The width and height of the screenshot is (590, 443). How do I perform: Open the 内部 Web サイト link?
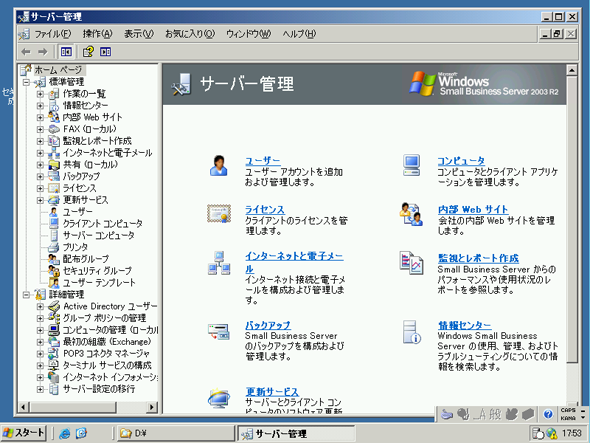[473, 209]
